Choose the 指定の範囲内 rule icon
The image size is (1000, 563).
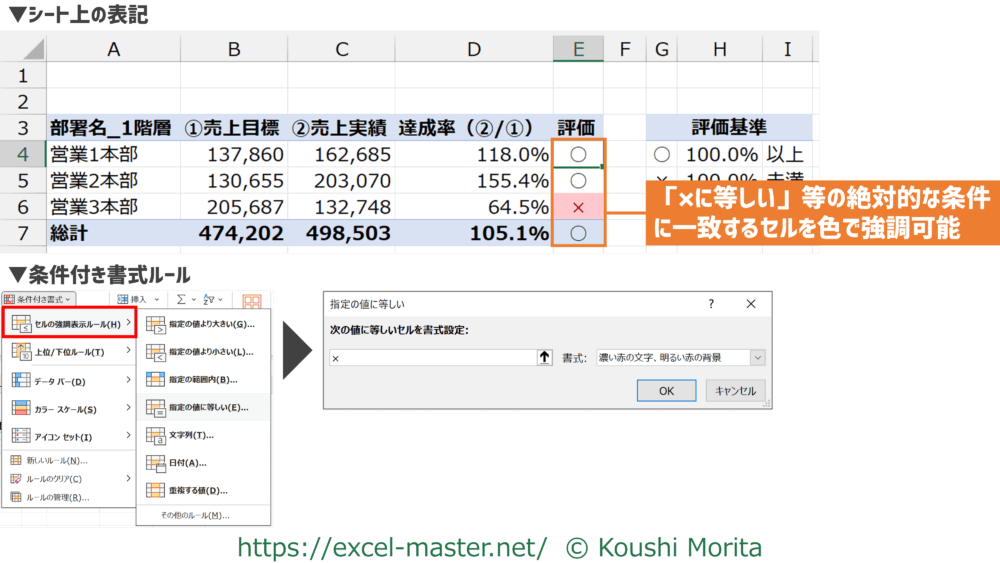(155, 380)
